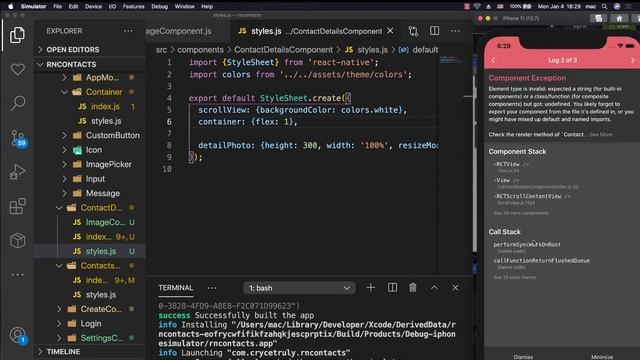Open the Features menu
Viewport: 640px width, 360px height.
tap(133, 7)
